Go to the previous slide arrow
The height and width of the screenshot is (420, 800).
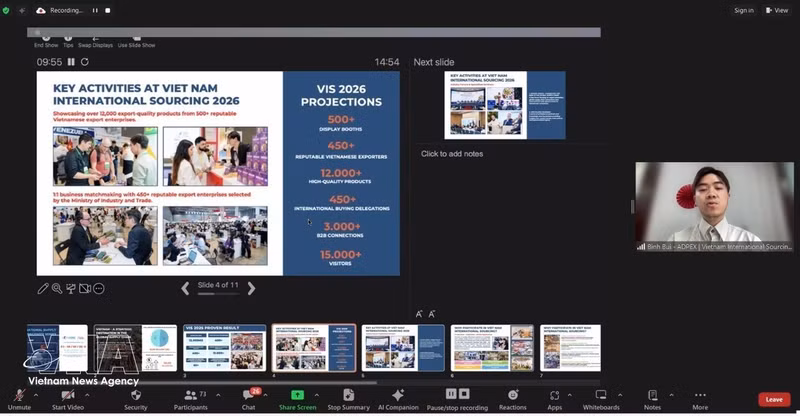[x=185, y=288]
